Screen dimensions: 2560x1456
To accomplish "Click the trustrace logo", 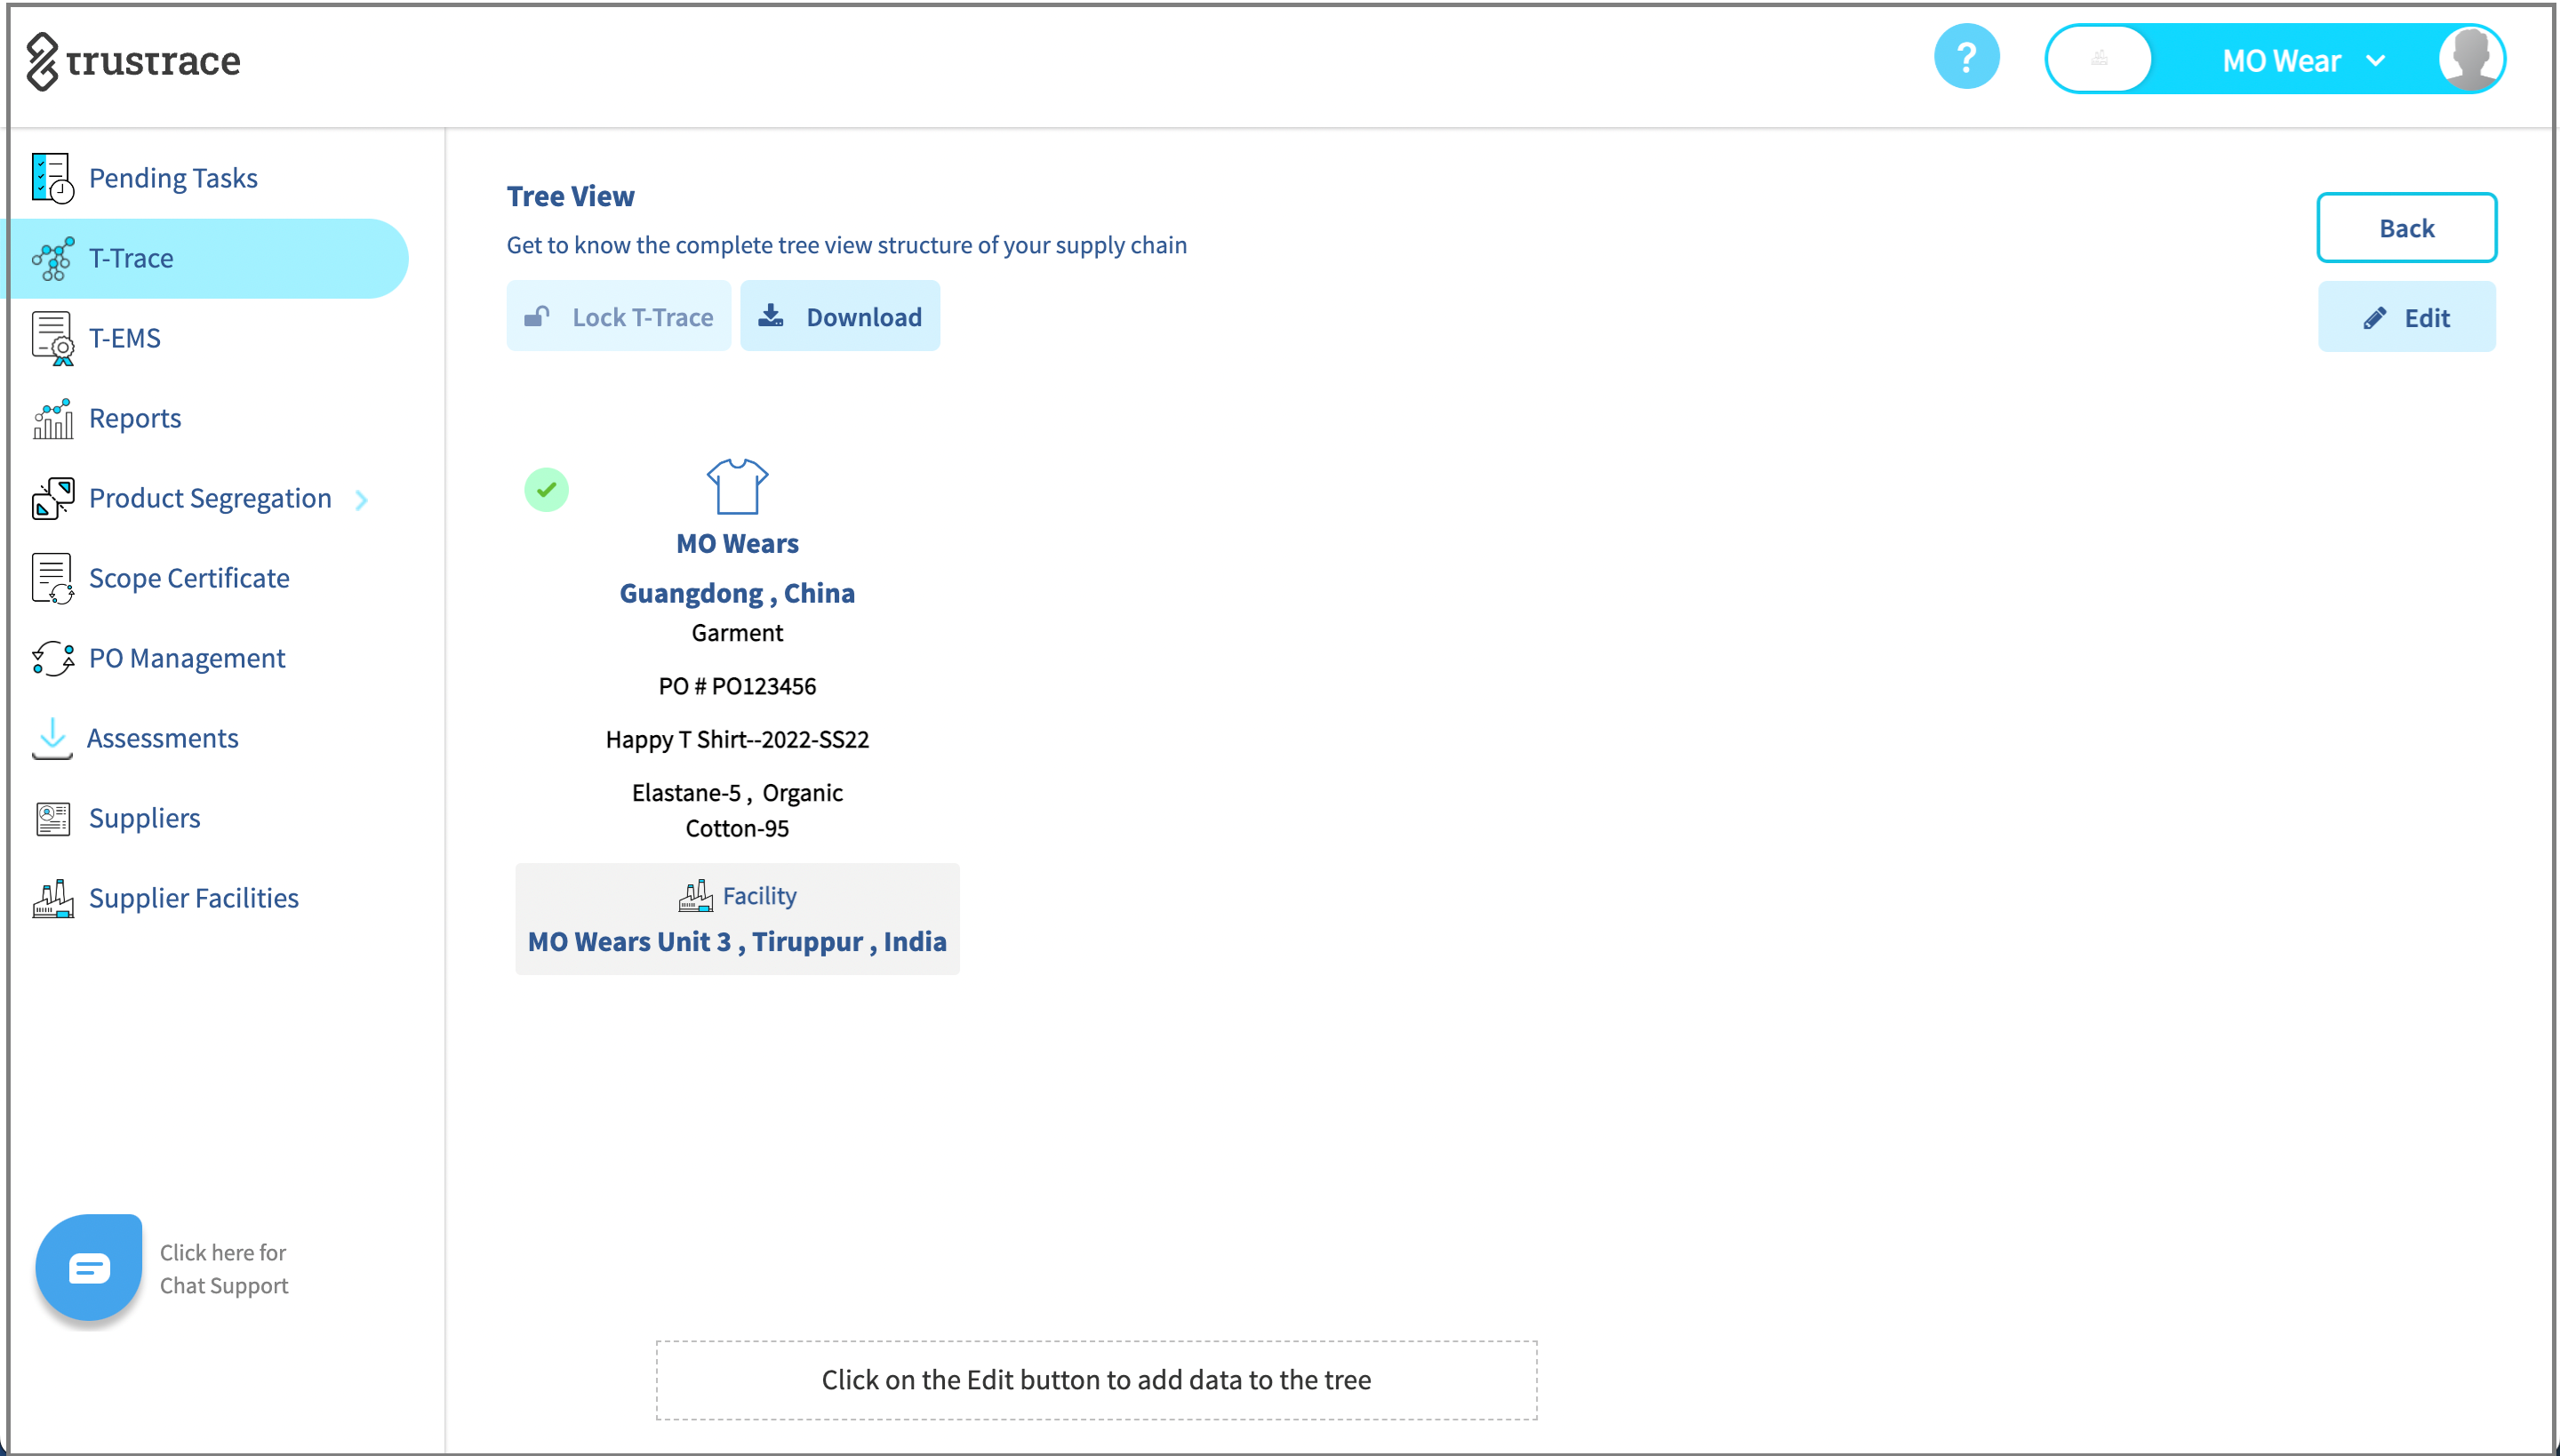I will (133, 61).
